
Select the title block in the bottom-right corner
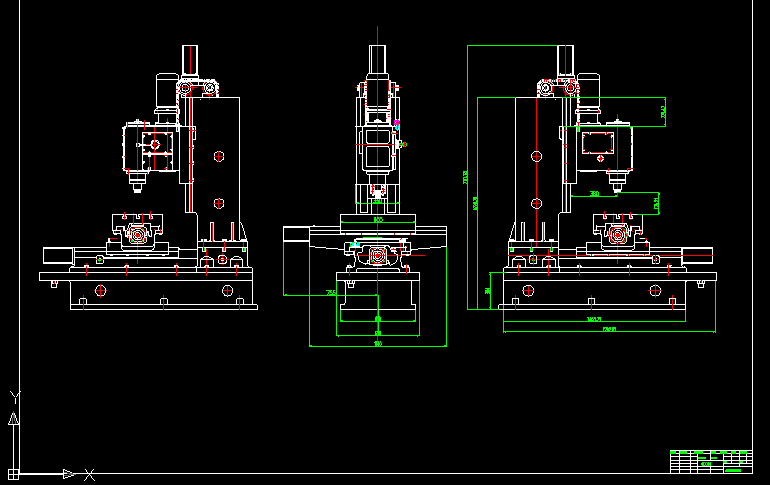pyautogui.click(x=710, y=461)
